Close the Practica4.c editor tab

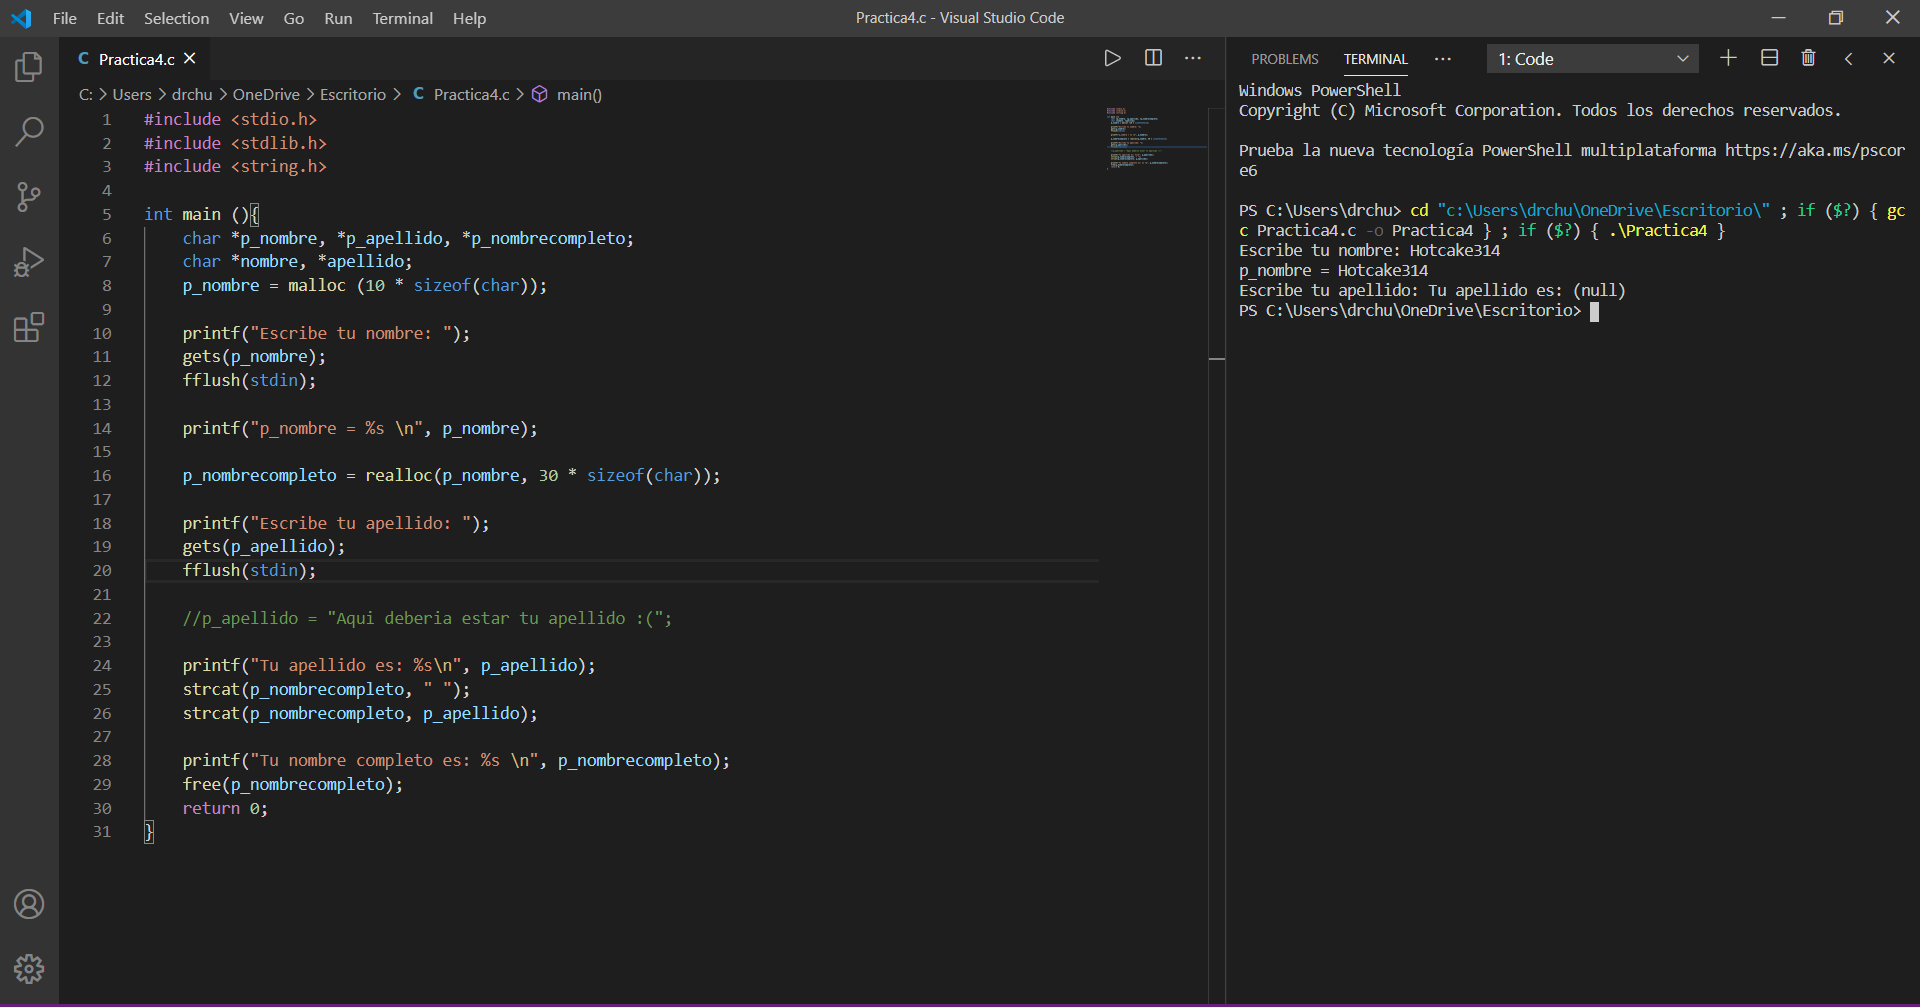coord(190,59)
